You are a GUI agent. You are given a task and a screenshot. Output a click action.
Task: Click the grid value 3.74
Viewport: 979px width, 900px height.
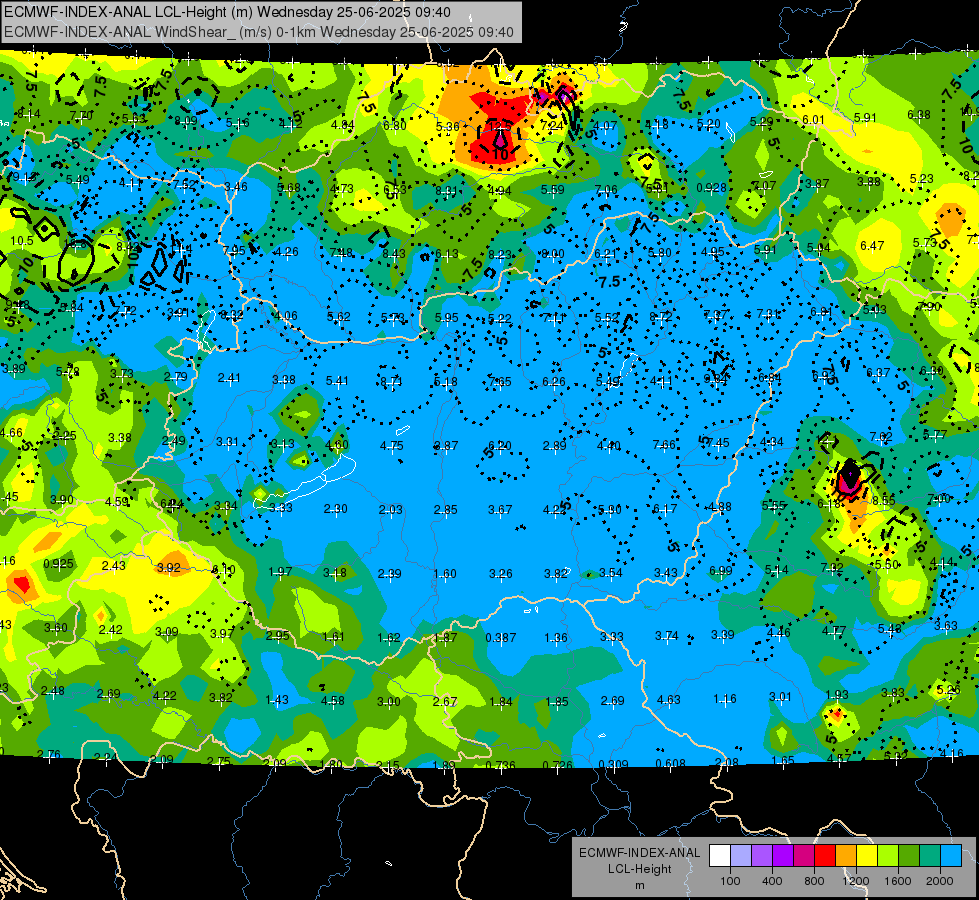point(666,636)
